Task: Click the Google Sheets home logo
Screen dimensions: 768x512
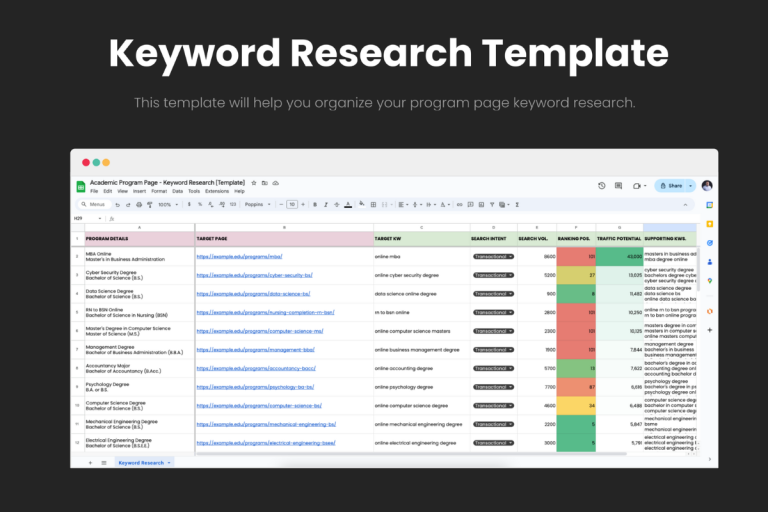Action: pyautogui.click(x=81, y=187)
